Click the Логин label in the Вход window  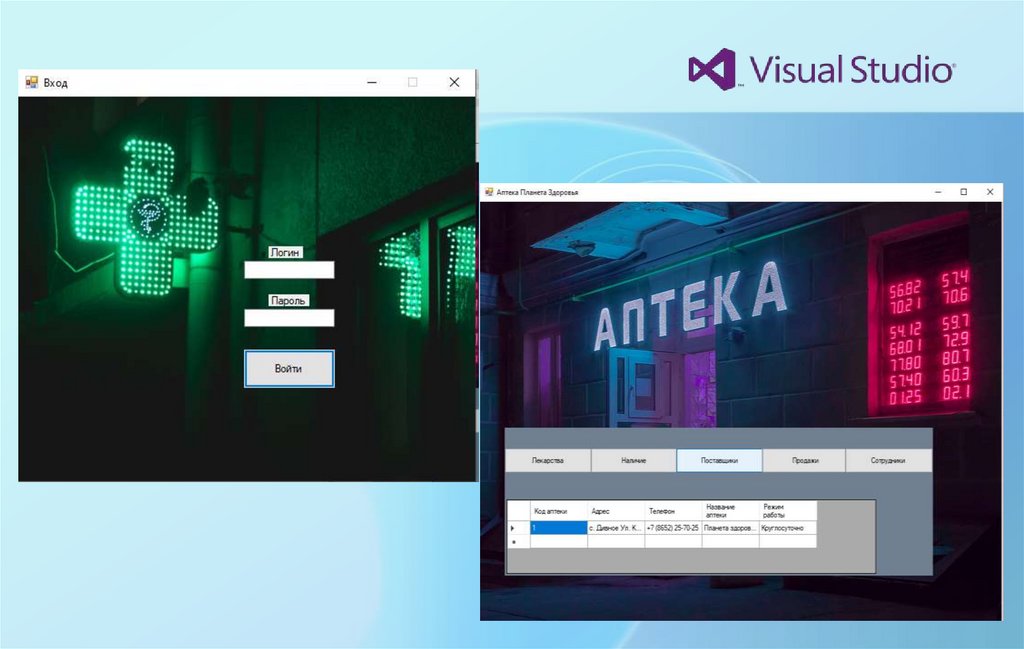[x=285, y=252]
